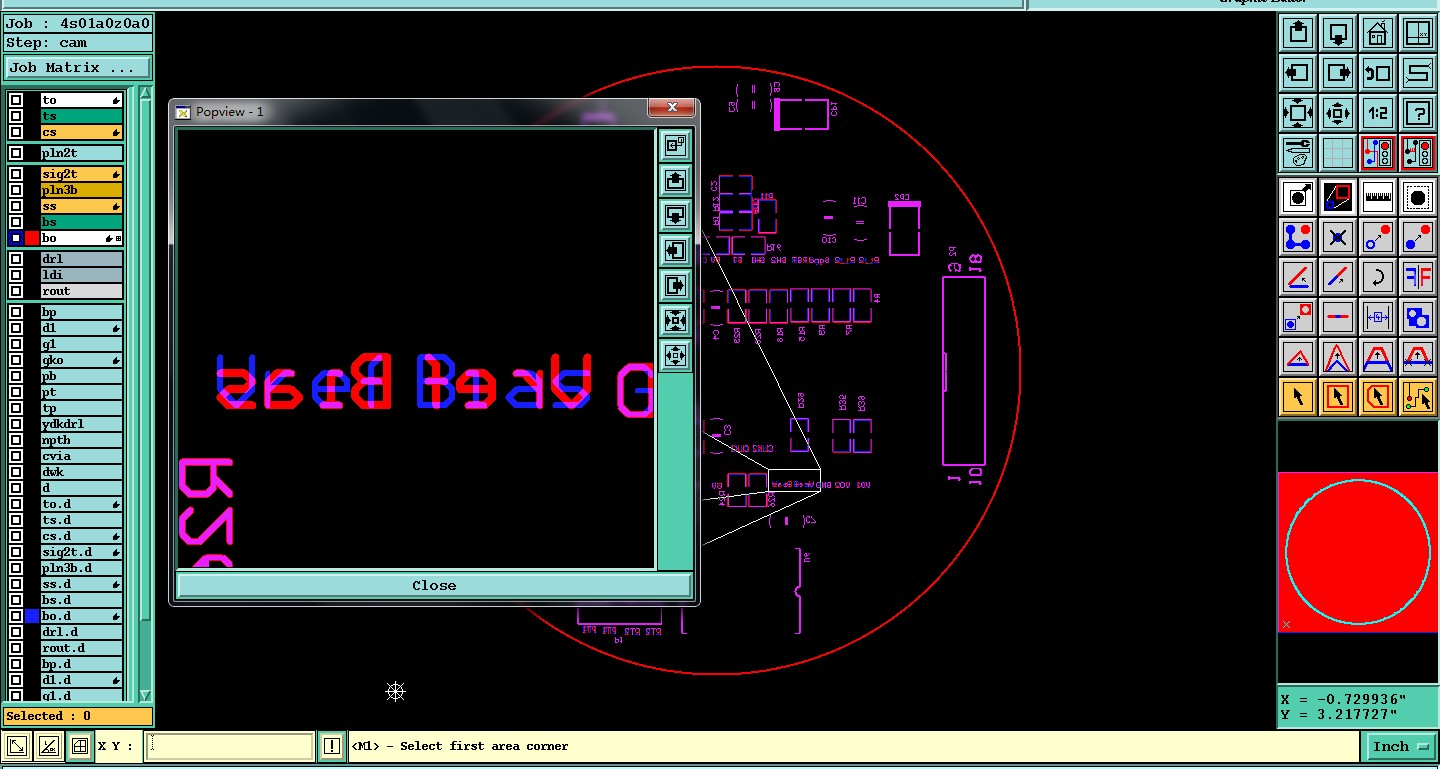Select layer name ldi
This screenshot has height=769, width=1440.
coord(81,275)
